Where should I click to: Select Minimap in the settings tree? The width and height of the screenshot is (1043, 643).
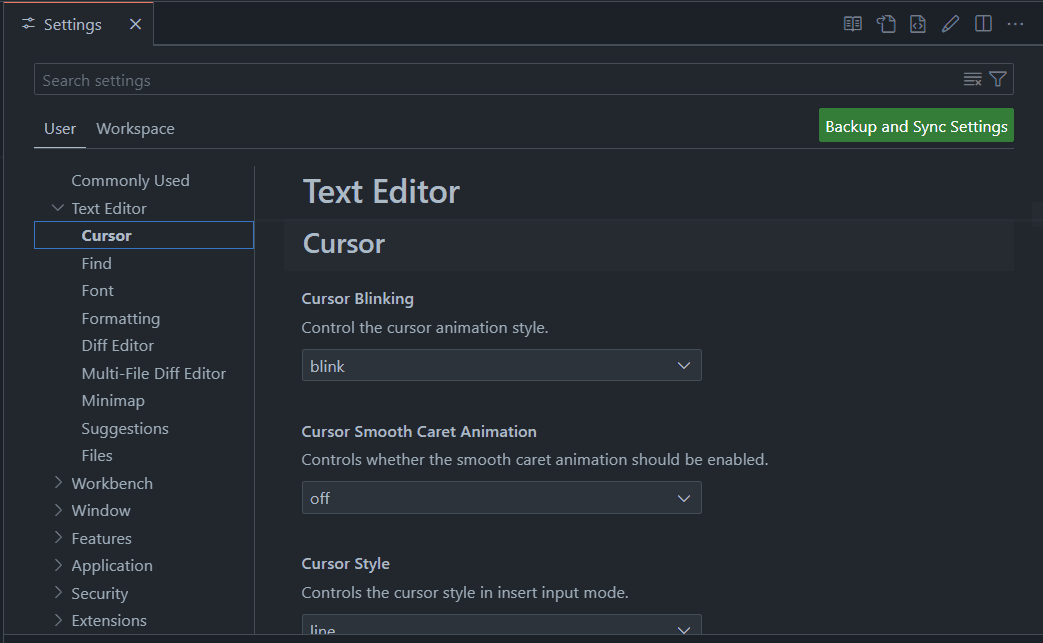(x=113, y=401)
